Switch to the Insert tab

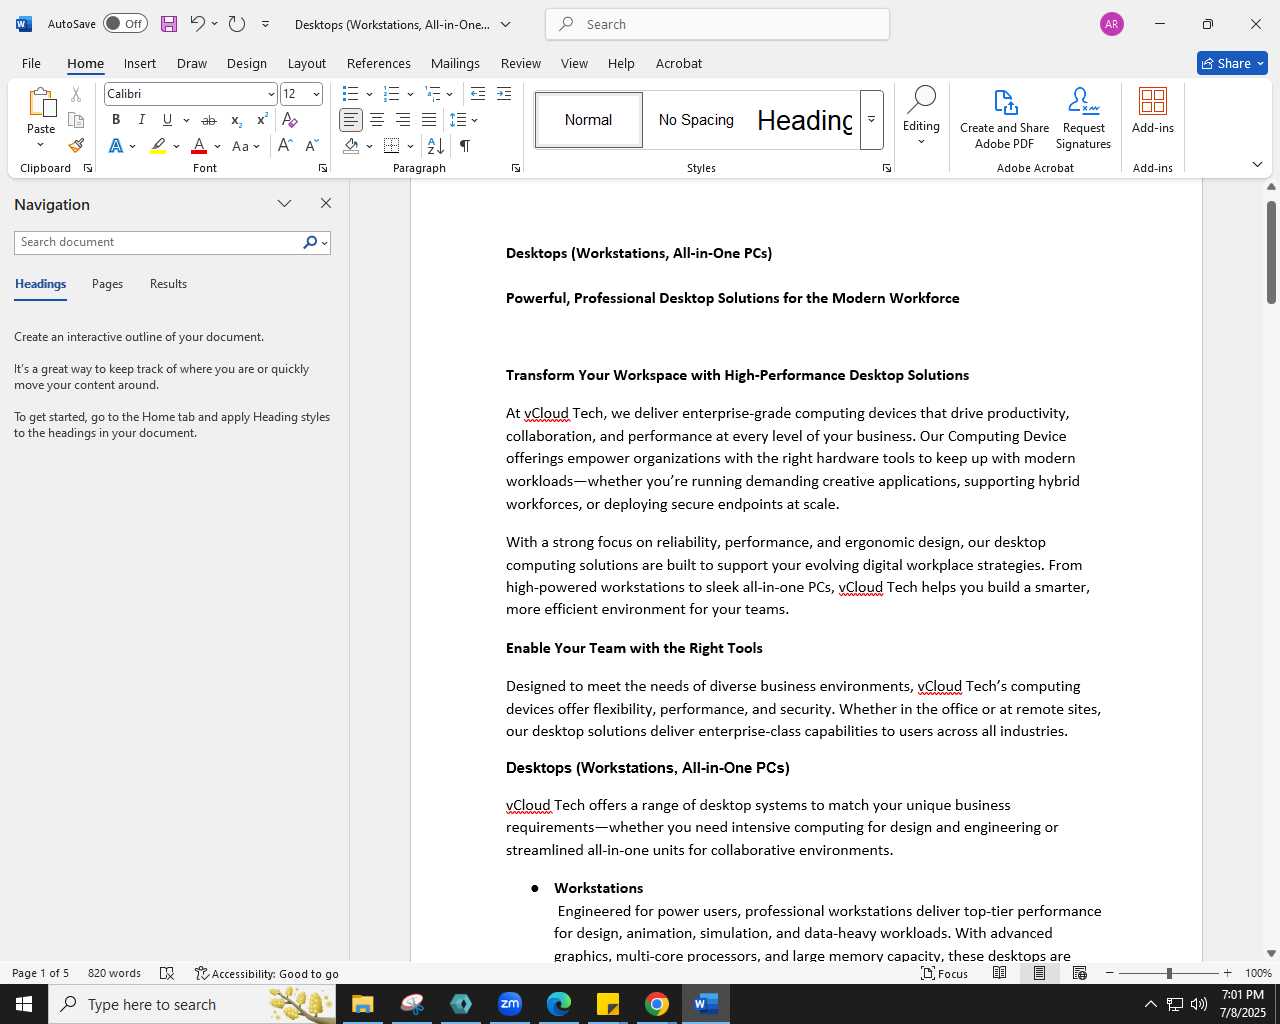(x=140, y=63)
